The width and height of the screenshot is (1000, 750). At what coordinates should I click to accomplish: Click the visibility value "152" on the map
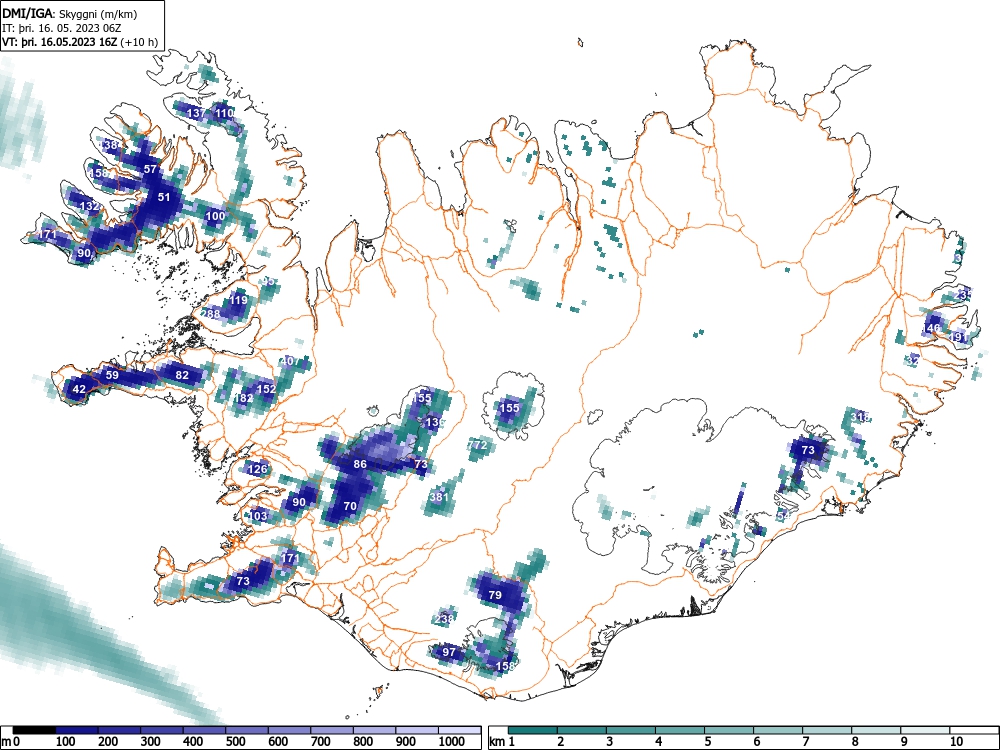pos(267,389)
